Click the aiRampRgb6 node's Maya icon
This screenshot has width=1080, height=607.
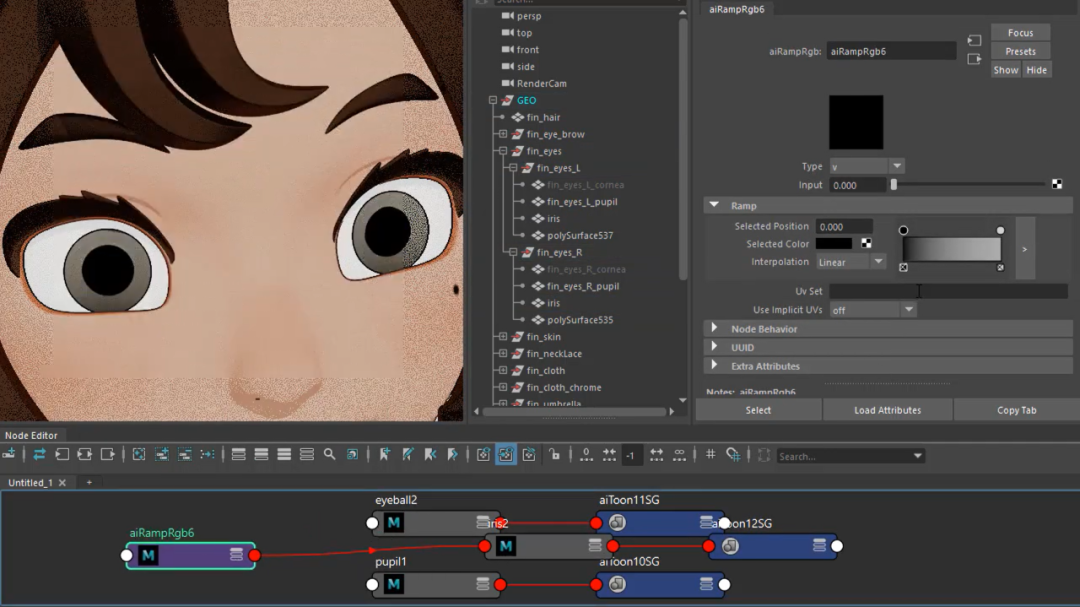click(148, 555)
